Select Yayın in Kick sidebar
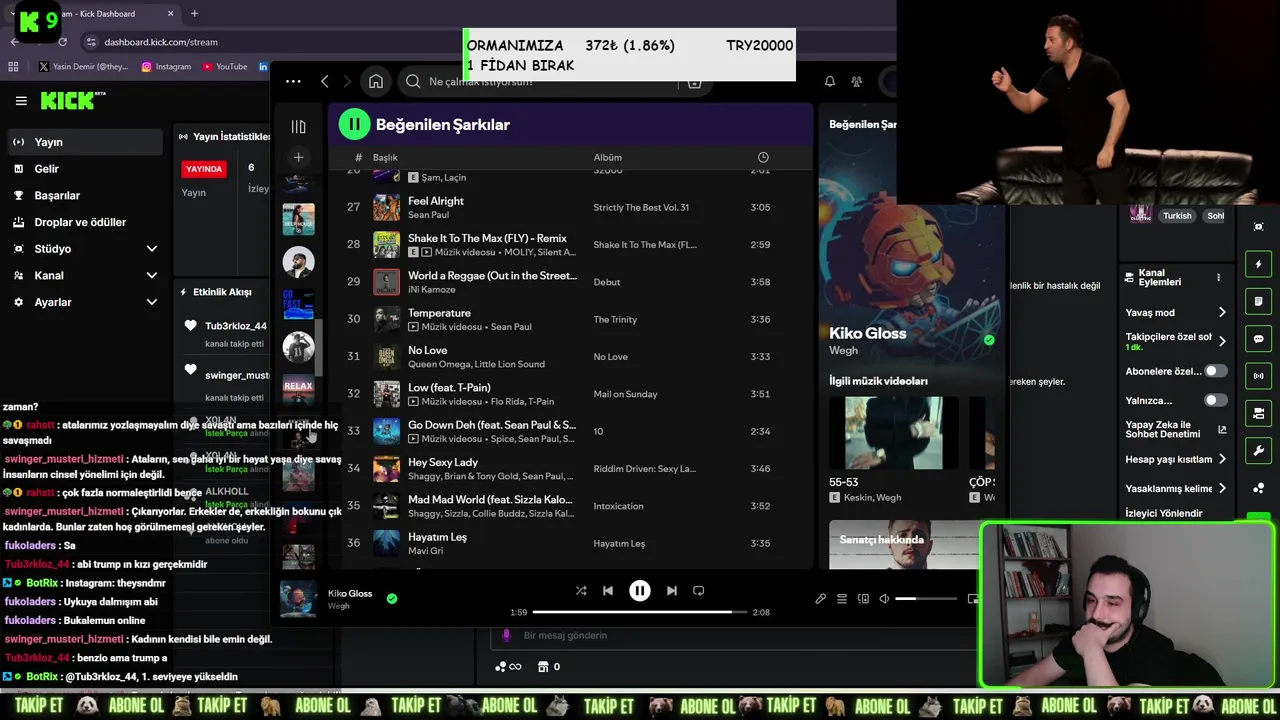1280x720 pixels. pos(84,142)
